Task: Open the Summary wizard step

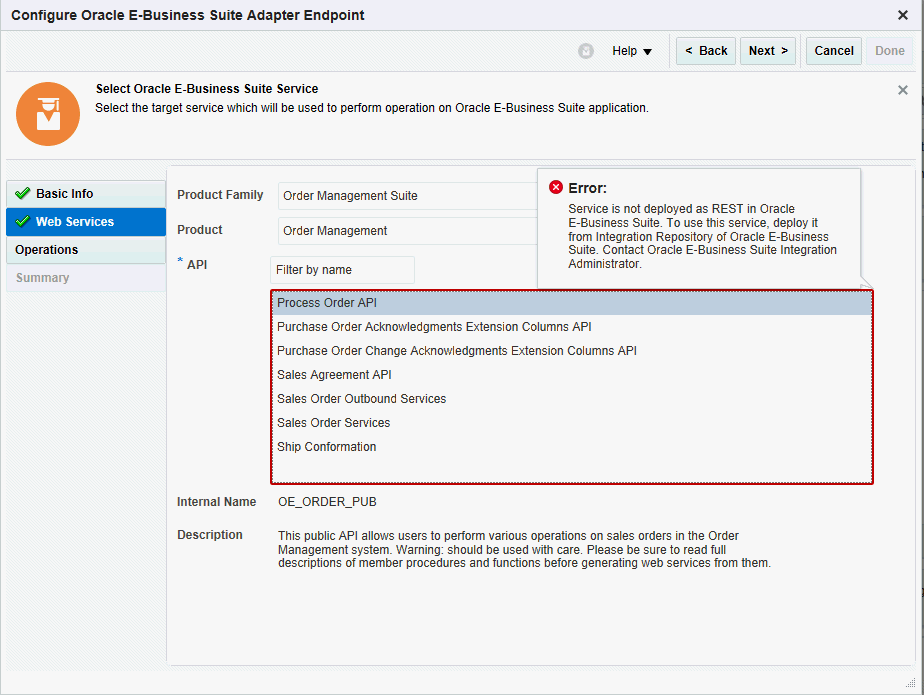Action: tap(86, 278)
